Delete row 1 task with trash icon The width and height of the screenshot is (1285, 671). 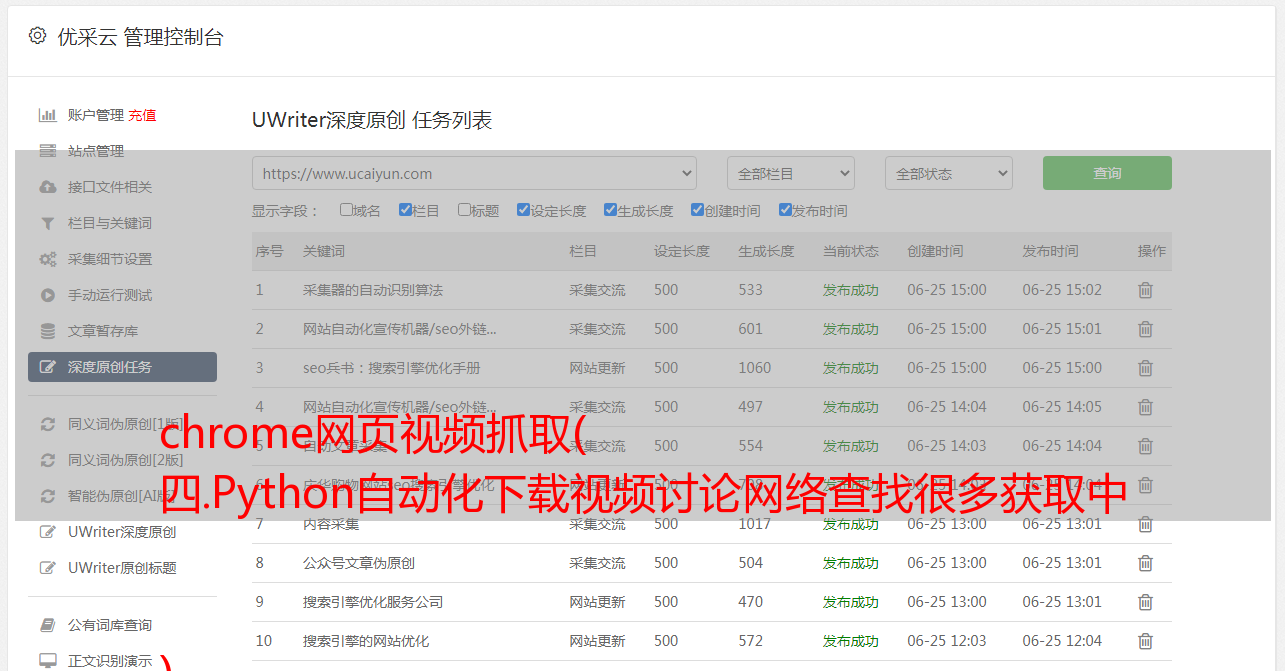[x=1145, y=290]
